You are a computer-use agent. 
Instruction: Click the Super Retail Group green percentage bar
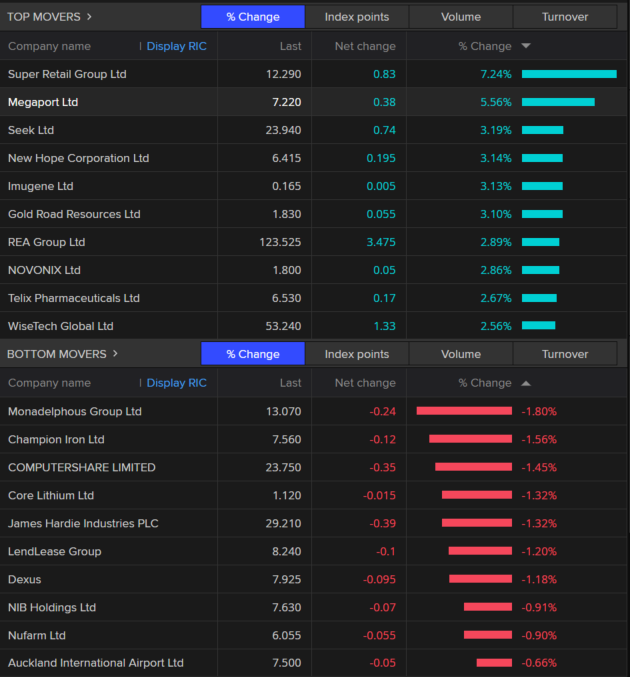pos(569,74)
